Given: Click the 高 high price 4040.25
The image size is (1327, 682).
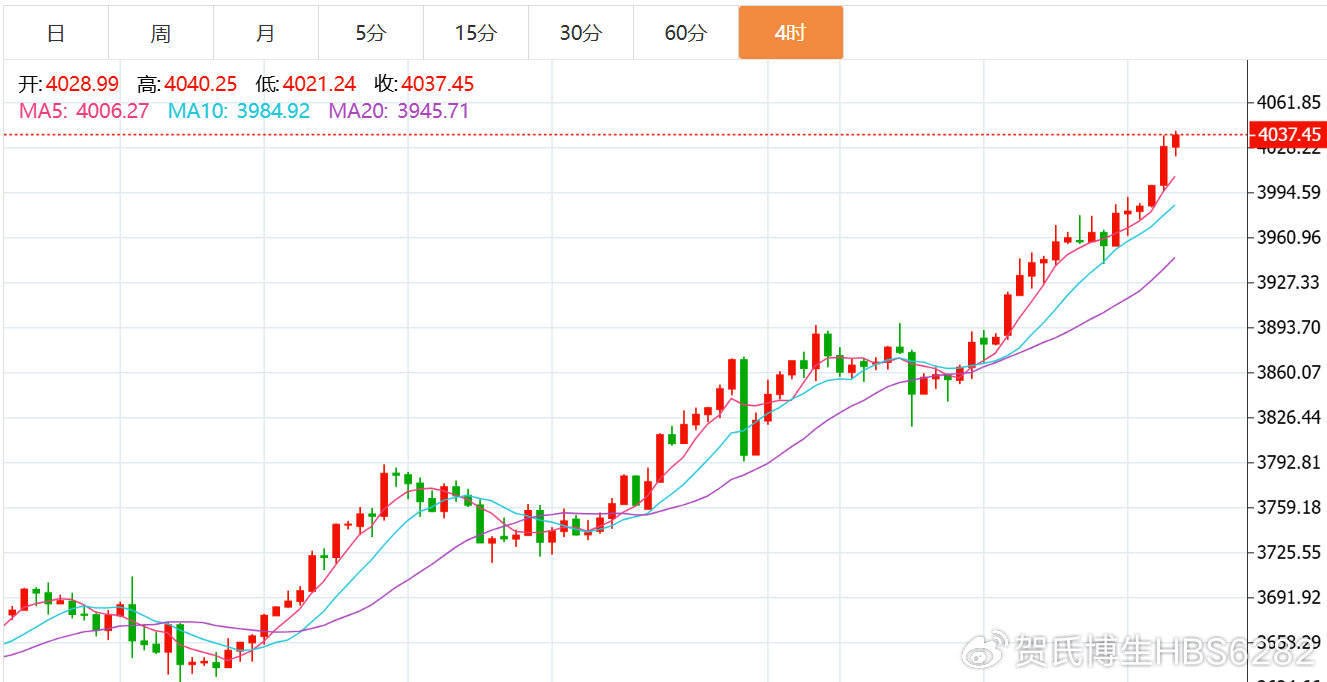Looking at the screenshot, I should [x=200, y=84].
